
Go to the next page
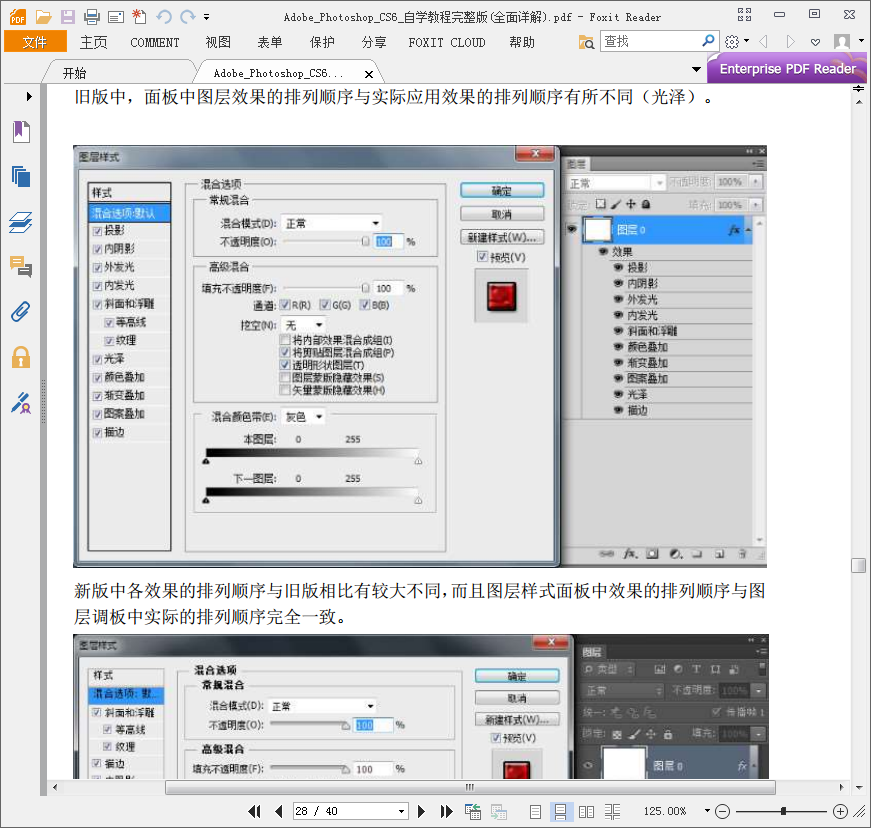click(x=421, y=811)
